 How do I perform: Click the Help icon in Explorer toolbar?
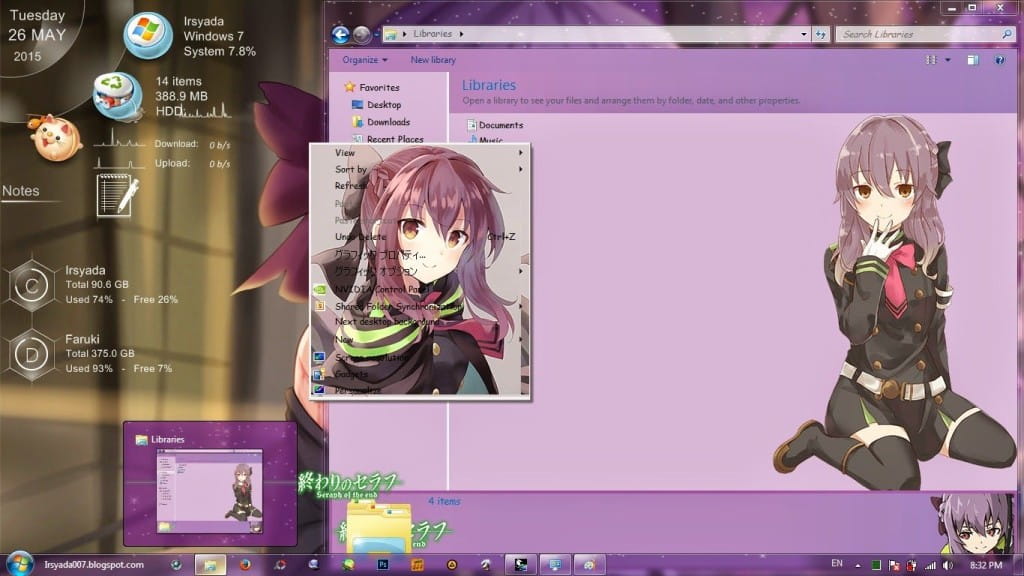click(1000, 60)
